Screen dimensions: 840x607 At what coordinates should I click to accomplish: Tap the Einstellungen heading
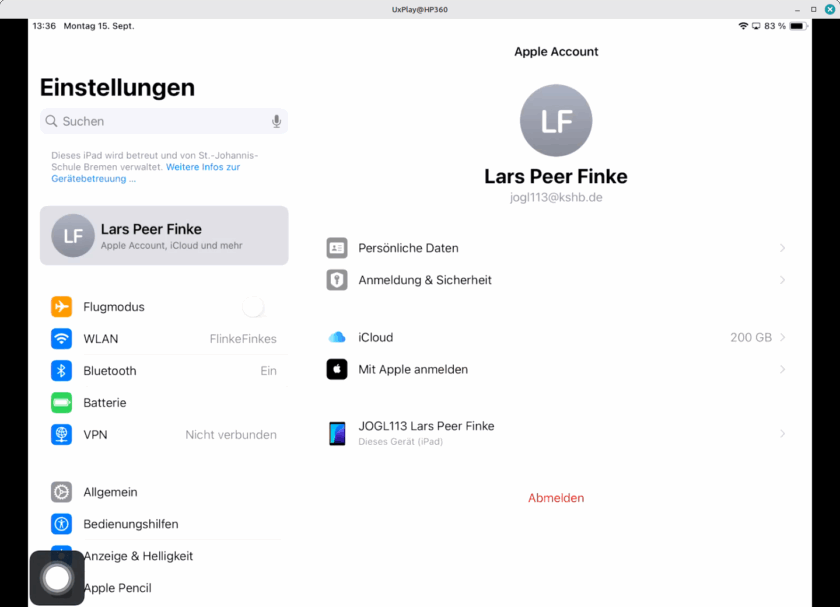point(117,87)
